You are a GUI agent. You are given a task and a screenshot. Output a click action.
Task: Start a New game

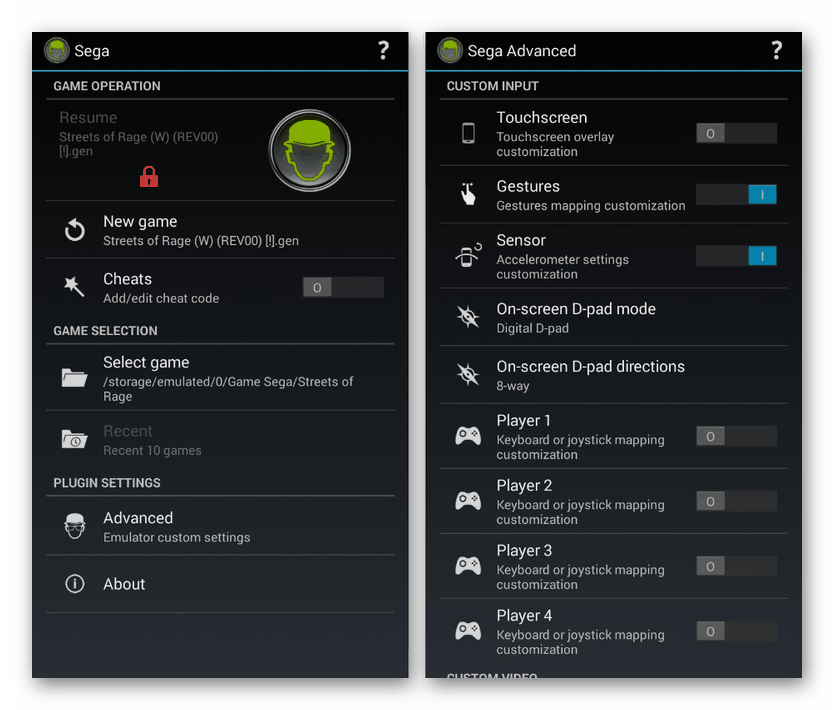[x=220, y=230]
